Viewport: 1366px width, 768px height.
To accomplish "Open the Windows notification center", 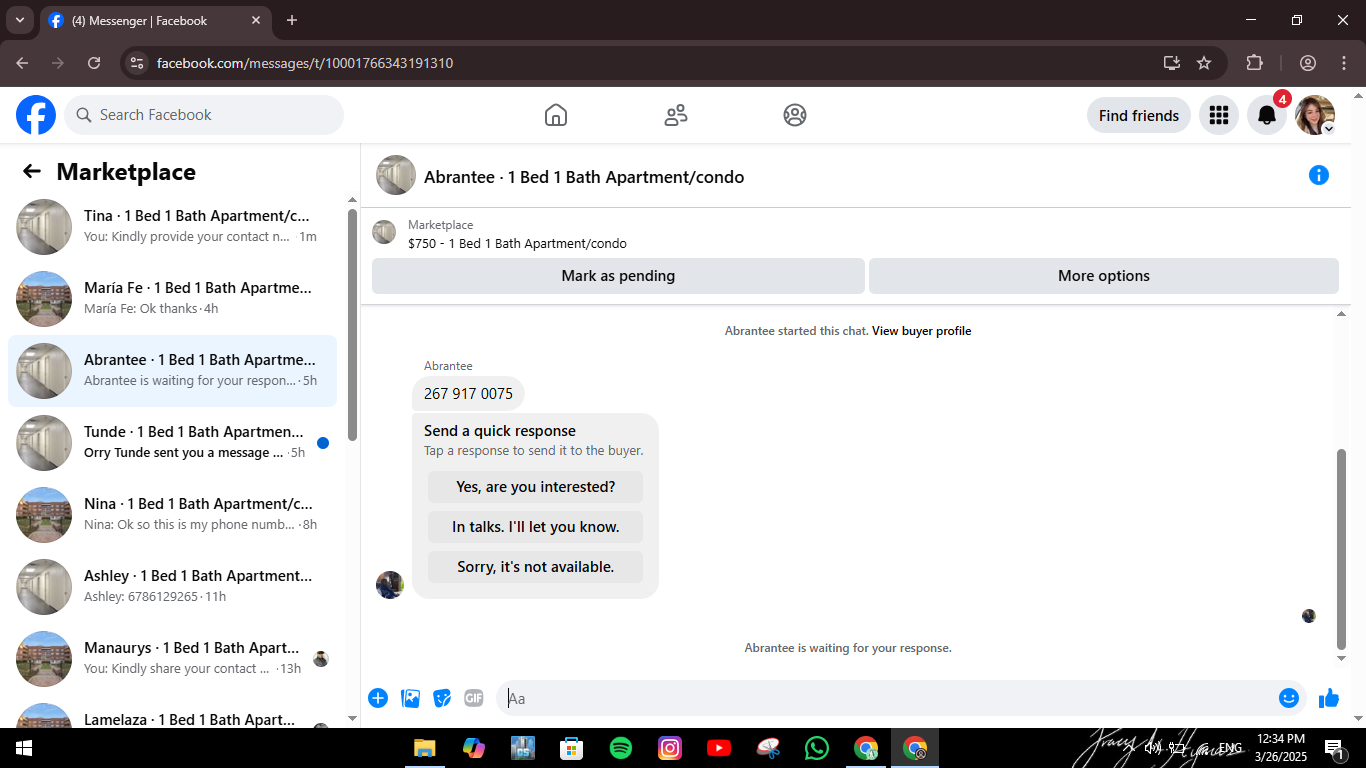I will pos(1334,748).
